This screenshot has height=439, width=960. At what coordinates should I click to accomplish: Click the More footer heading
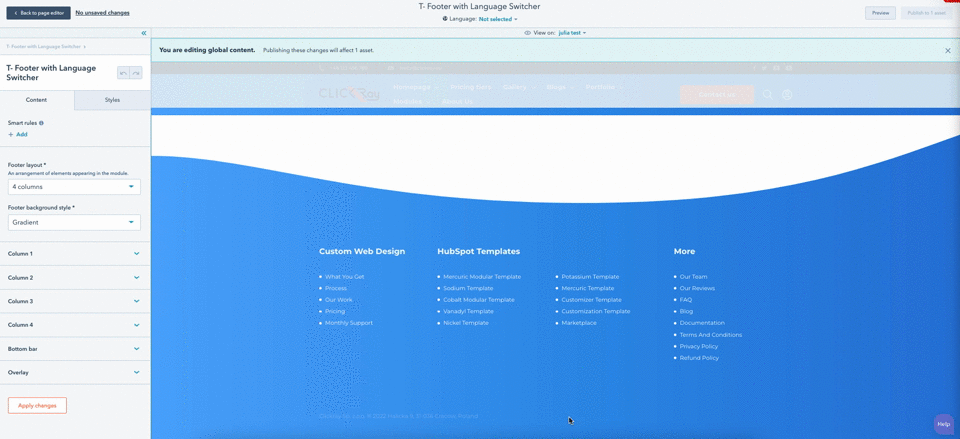[x=684, y=252]
